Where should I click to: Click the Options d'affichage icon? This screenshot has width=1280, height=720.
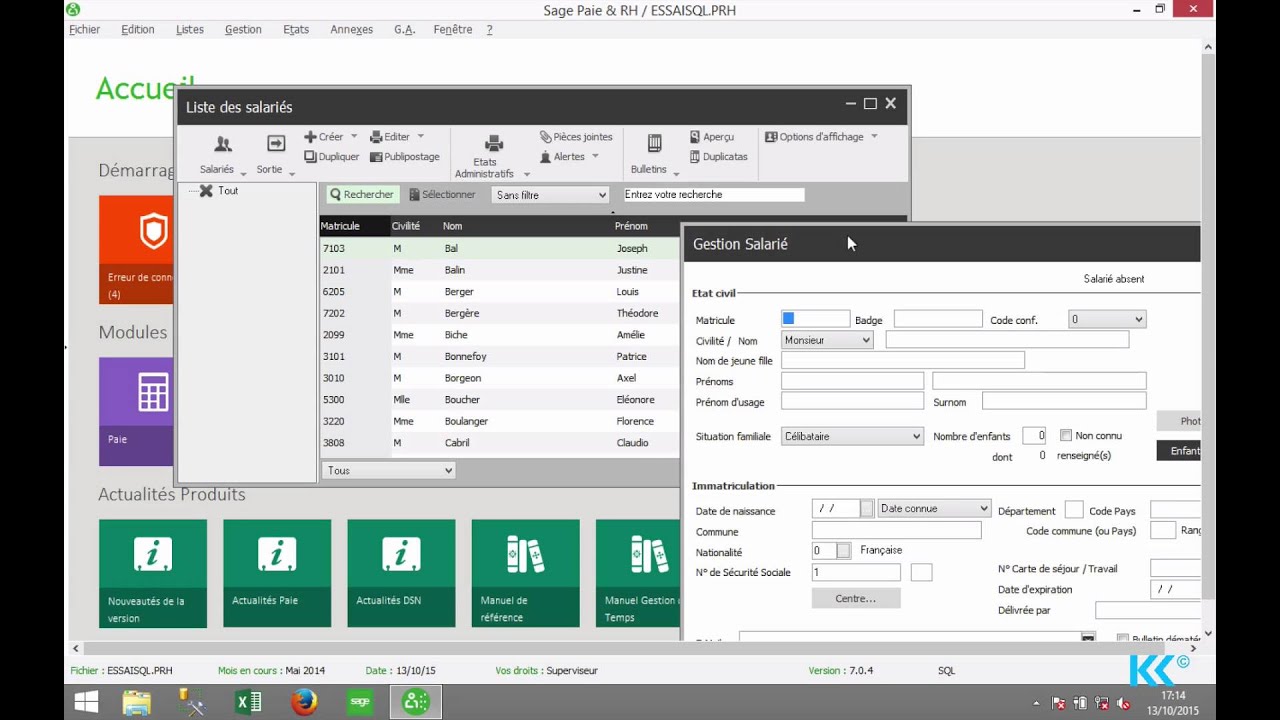point(771,137)
